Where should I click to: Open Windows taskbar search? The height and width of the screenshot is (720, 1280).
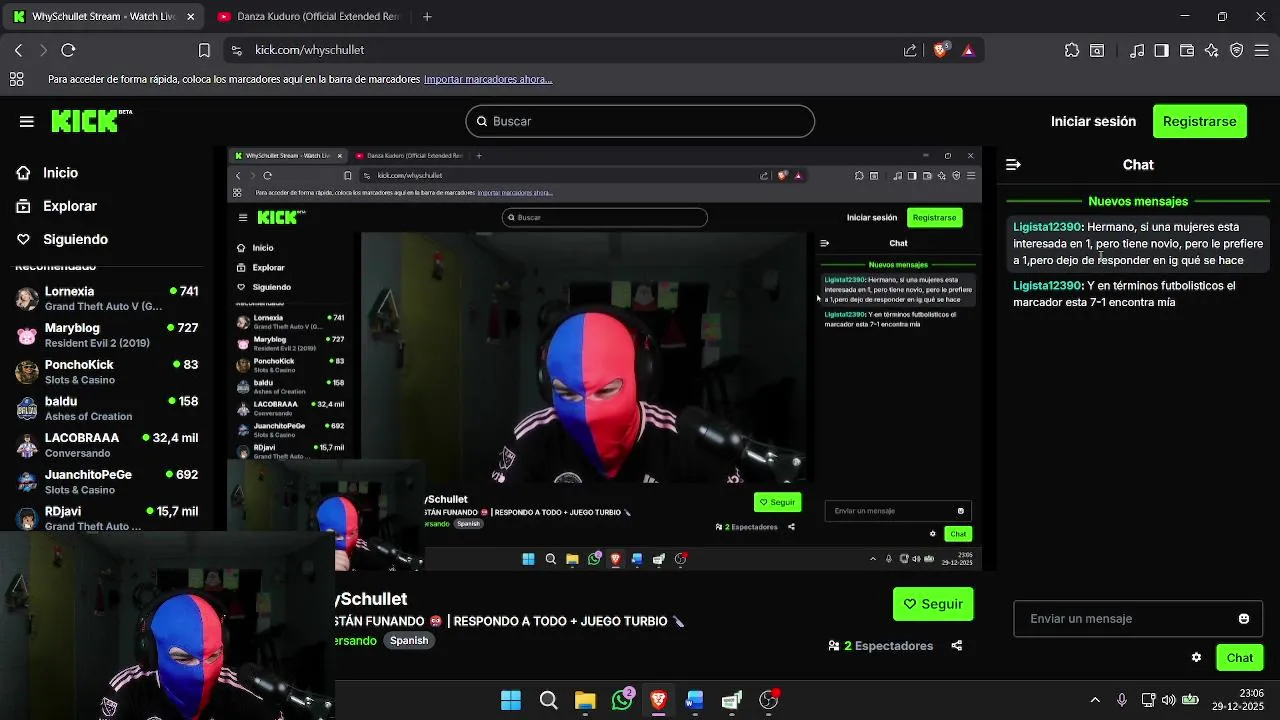coord(548,700)
